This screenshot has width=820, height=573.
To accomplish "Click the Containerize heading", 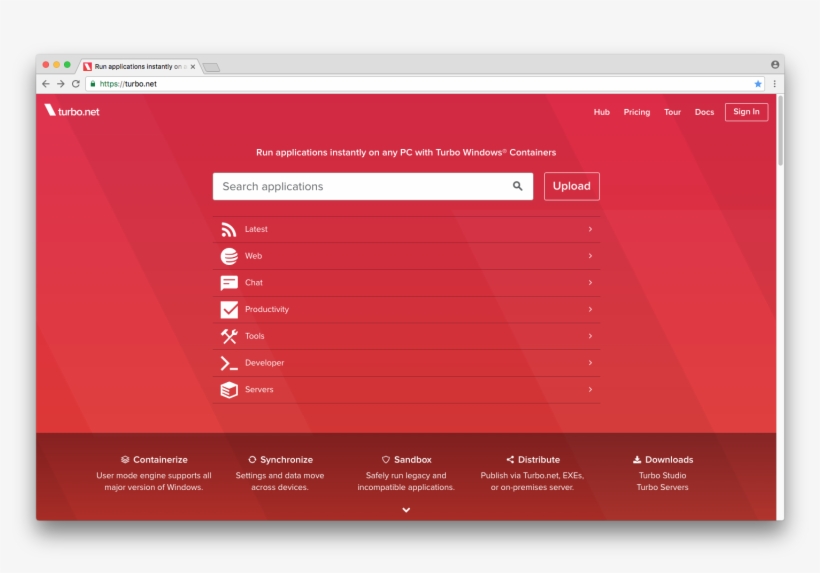I will (160, 460).
